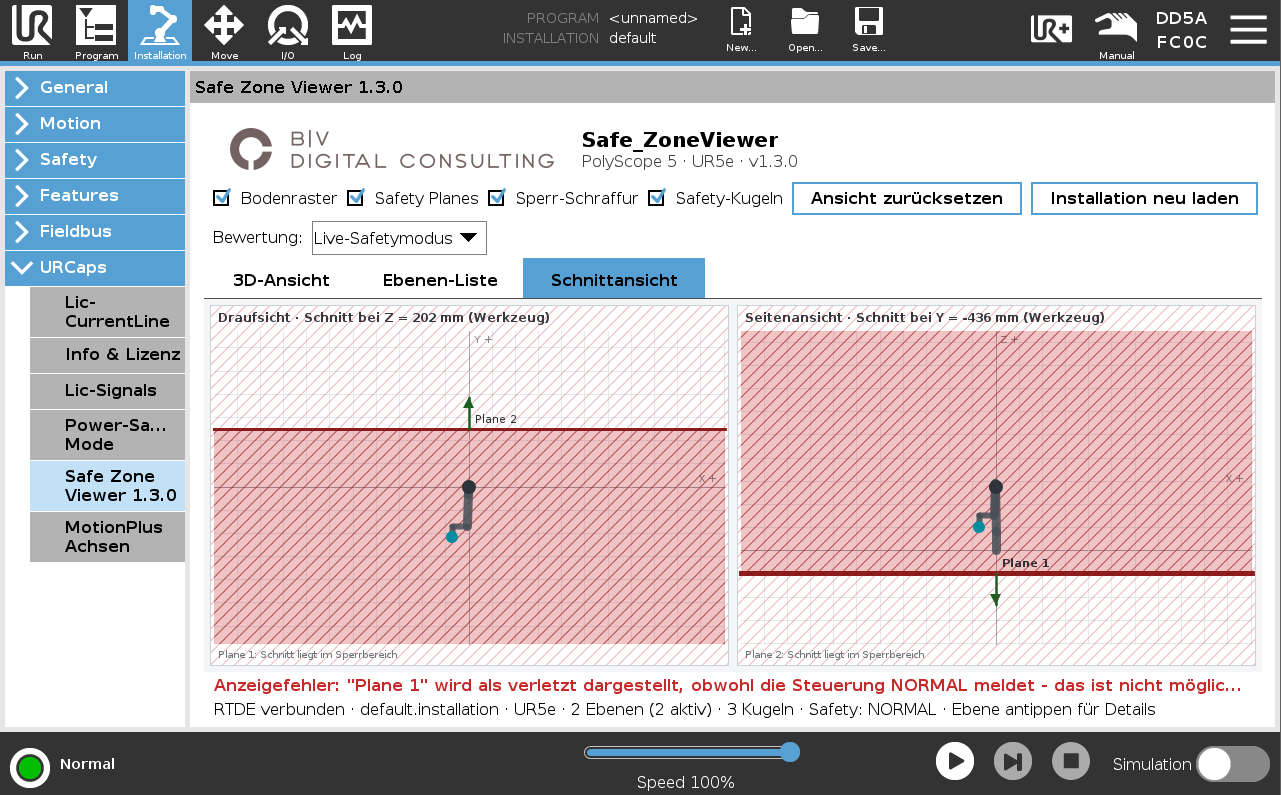
Task: Create a file with New icon
Action: click(741, 22)
